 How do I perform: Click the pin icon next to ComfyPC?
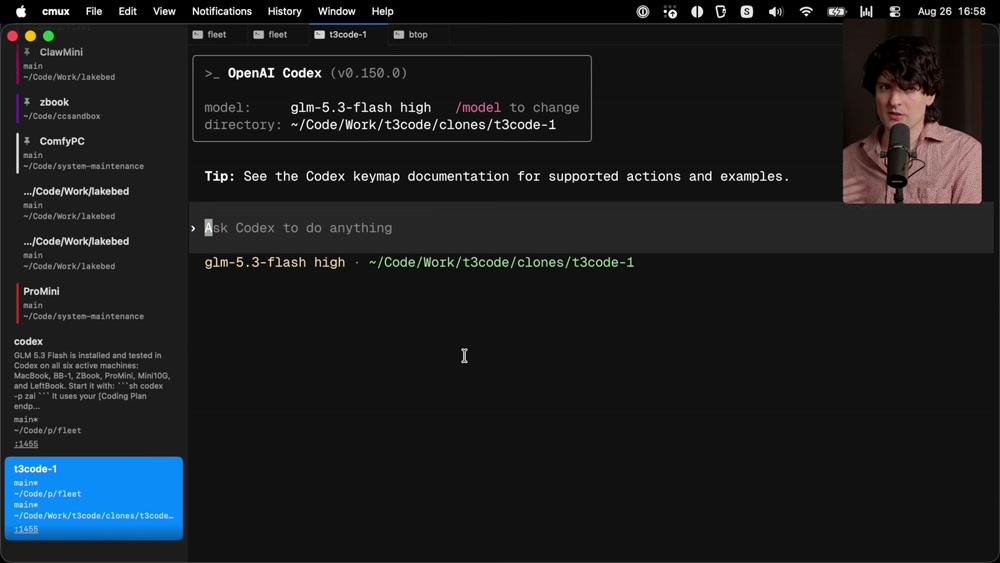(x=27, y=141)
